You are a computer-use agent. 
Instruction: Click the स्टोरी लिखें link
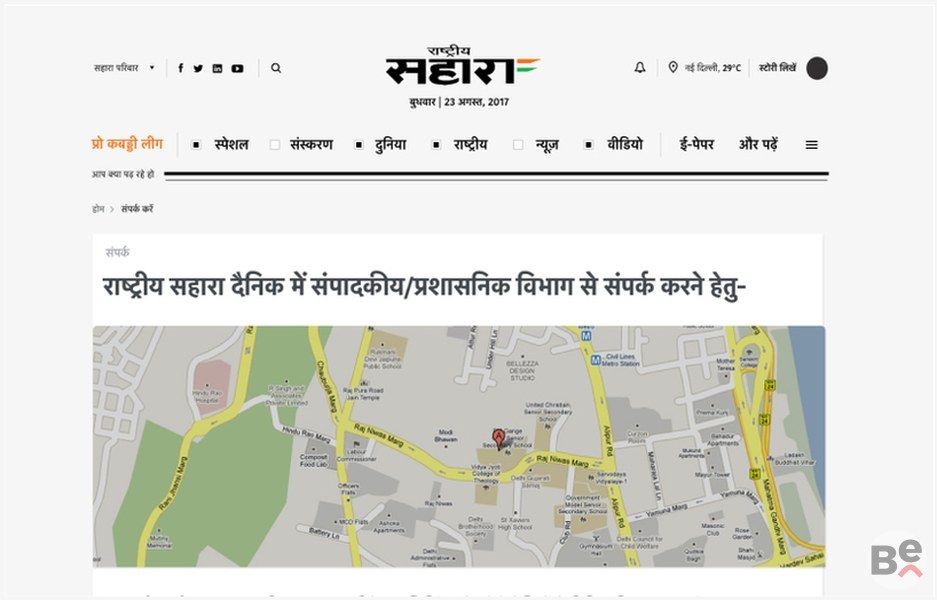[777, 68]
